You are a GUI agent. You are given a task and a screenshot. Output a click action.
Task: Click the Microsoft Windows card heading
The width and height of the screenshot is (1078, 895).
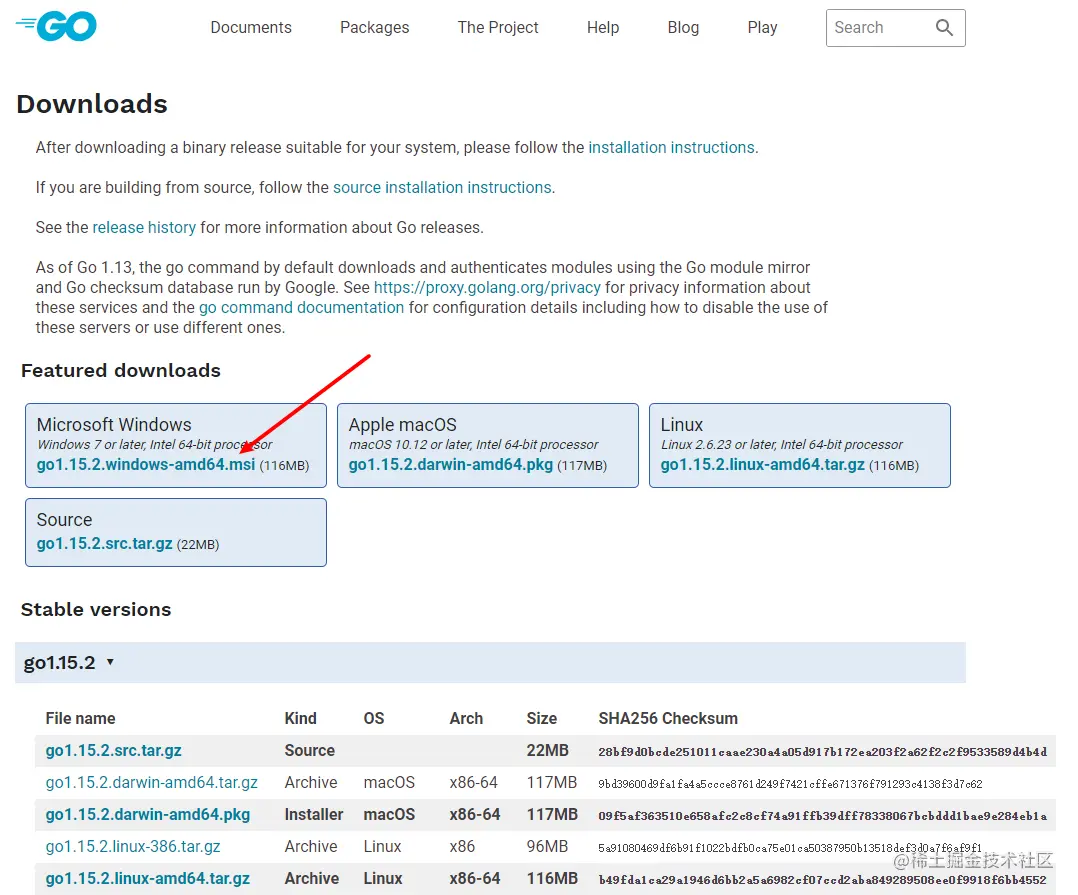tap(114, 425)
